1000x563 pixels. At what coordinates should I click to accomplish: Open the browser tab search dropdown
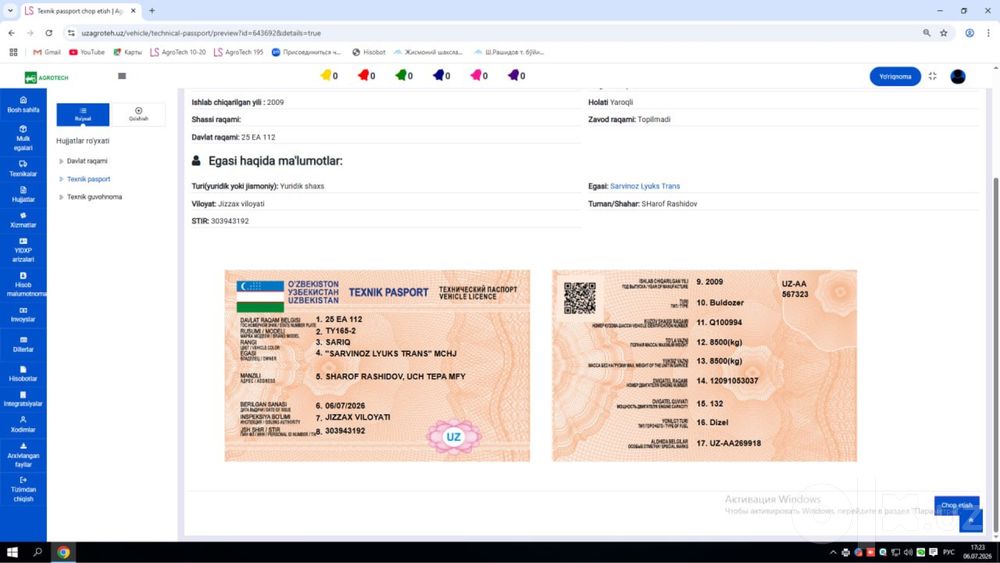click(x=10, y=11)
